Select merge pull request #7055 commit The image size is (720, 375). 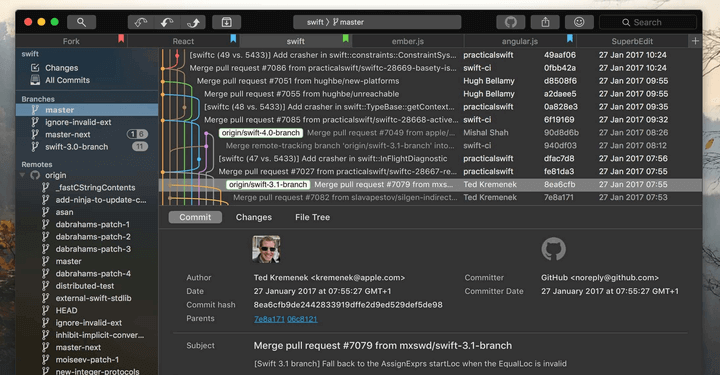(430, 94)
